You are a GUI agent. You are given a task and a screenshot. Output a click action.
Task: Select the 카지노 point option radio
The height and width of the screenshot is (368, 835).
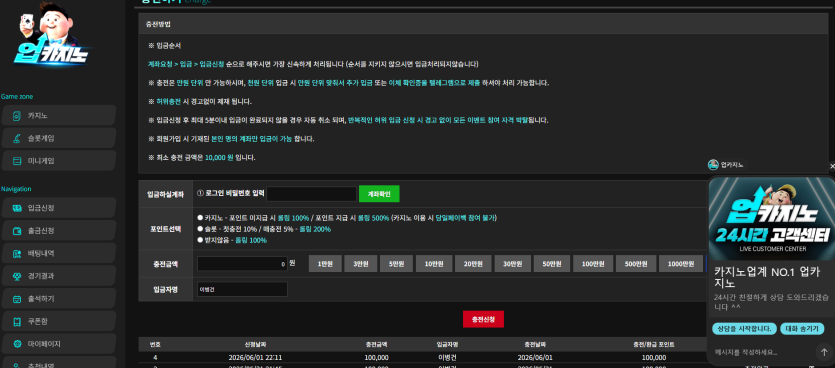200,218
